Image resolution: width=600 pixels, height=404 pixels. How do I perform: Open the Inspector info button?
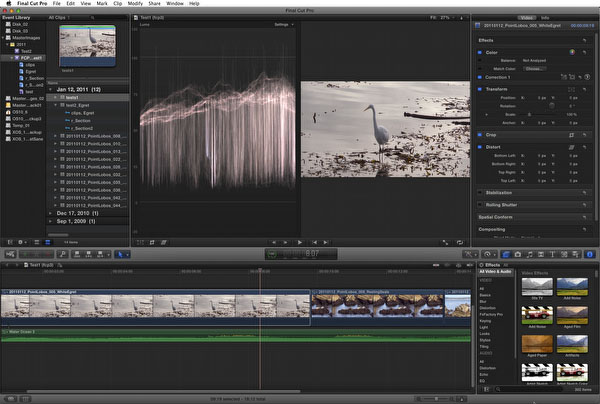[x=590, y=254]
